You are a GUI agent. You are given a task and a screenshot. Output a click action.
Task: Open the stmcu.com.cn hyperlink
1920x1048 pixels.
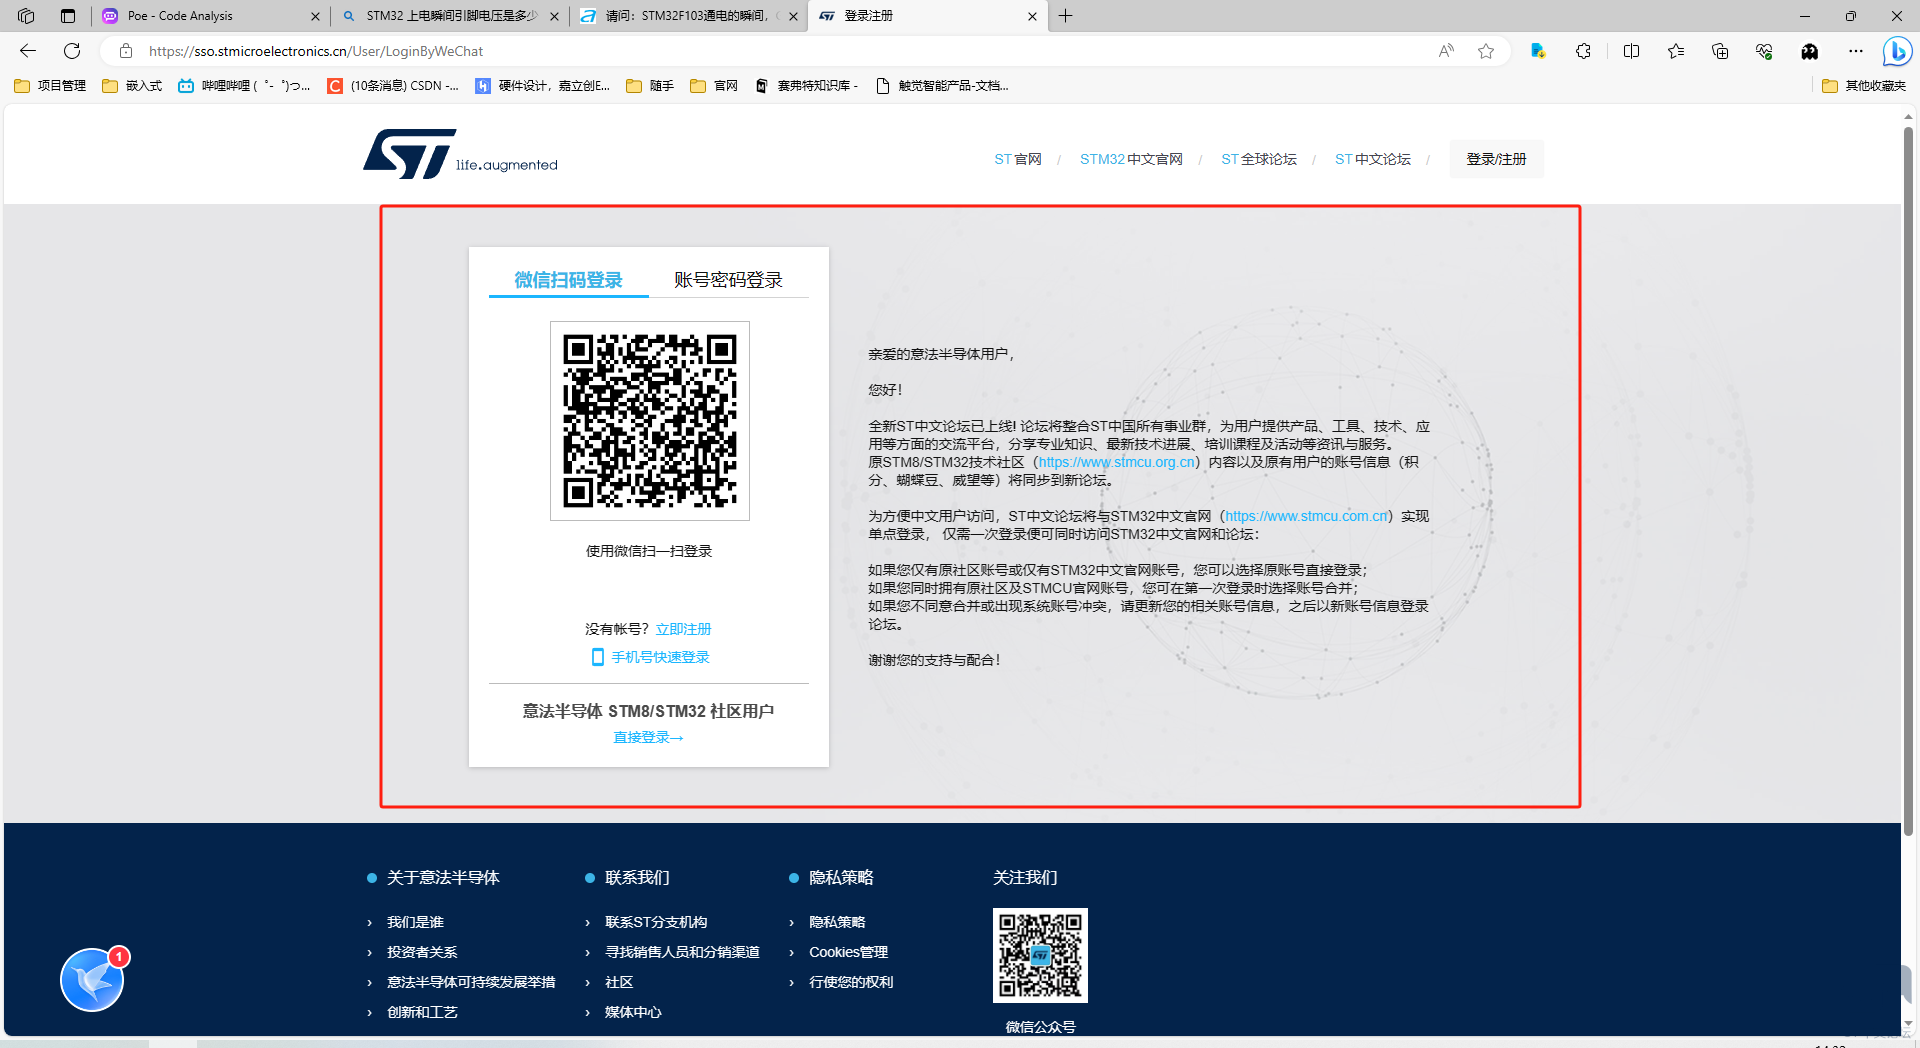click(1306, 516)
